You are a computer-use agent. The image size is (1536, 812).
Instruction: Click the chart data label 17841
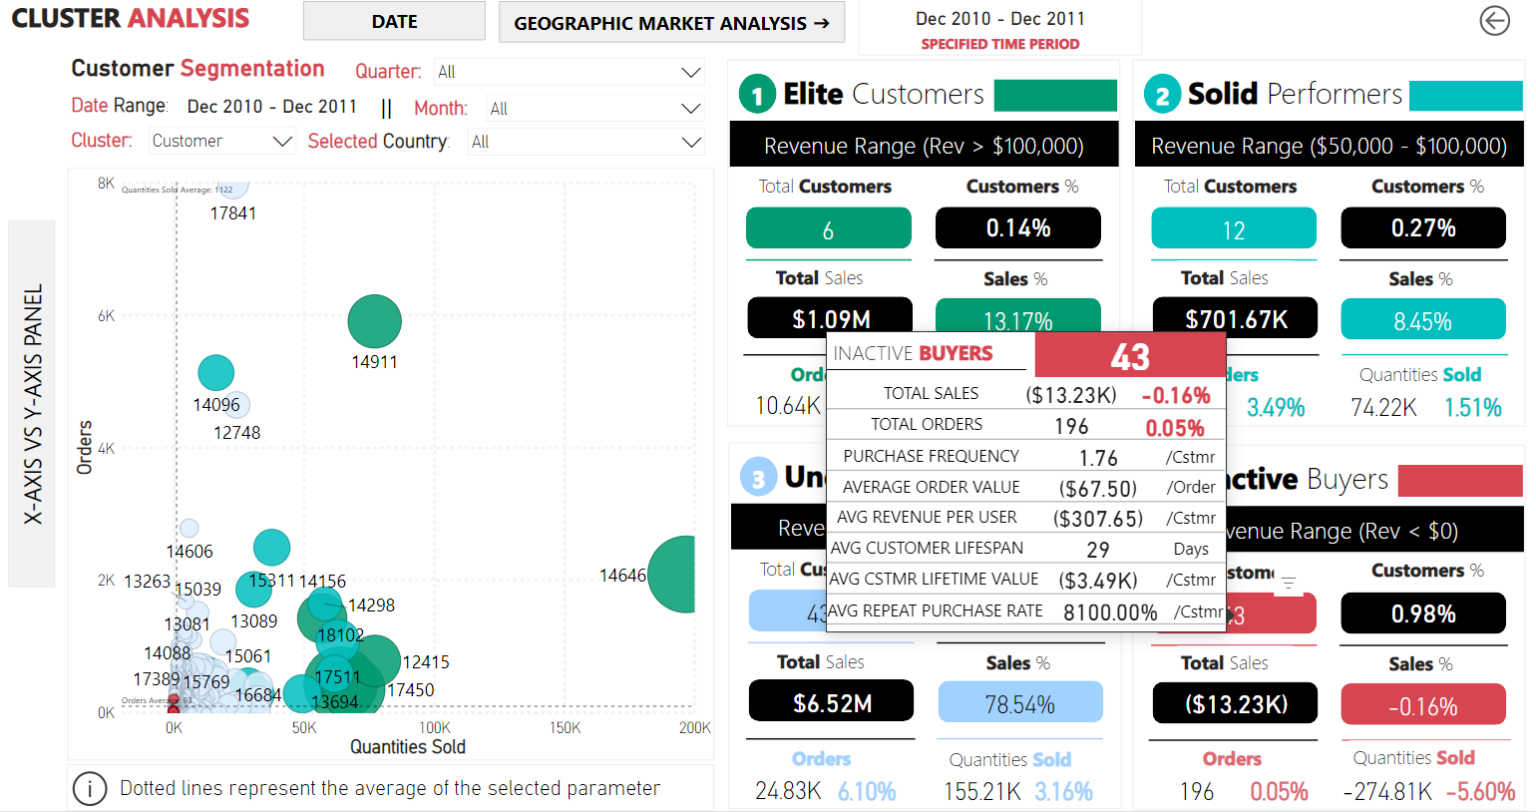(x=233, y=213)
